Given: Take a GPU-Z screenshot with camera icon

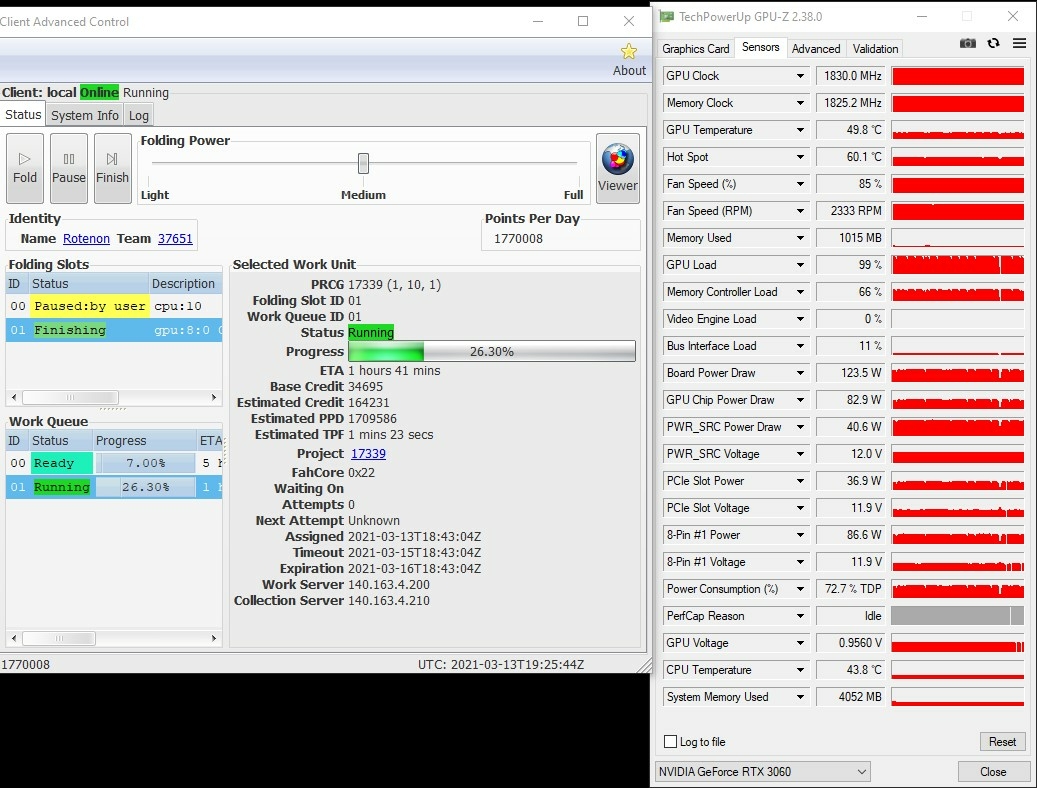Looking at the screenshot, I should (968, 44).
